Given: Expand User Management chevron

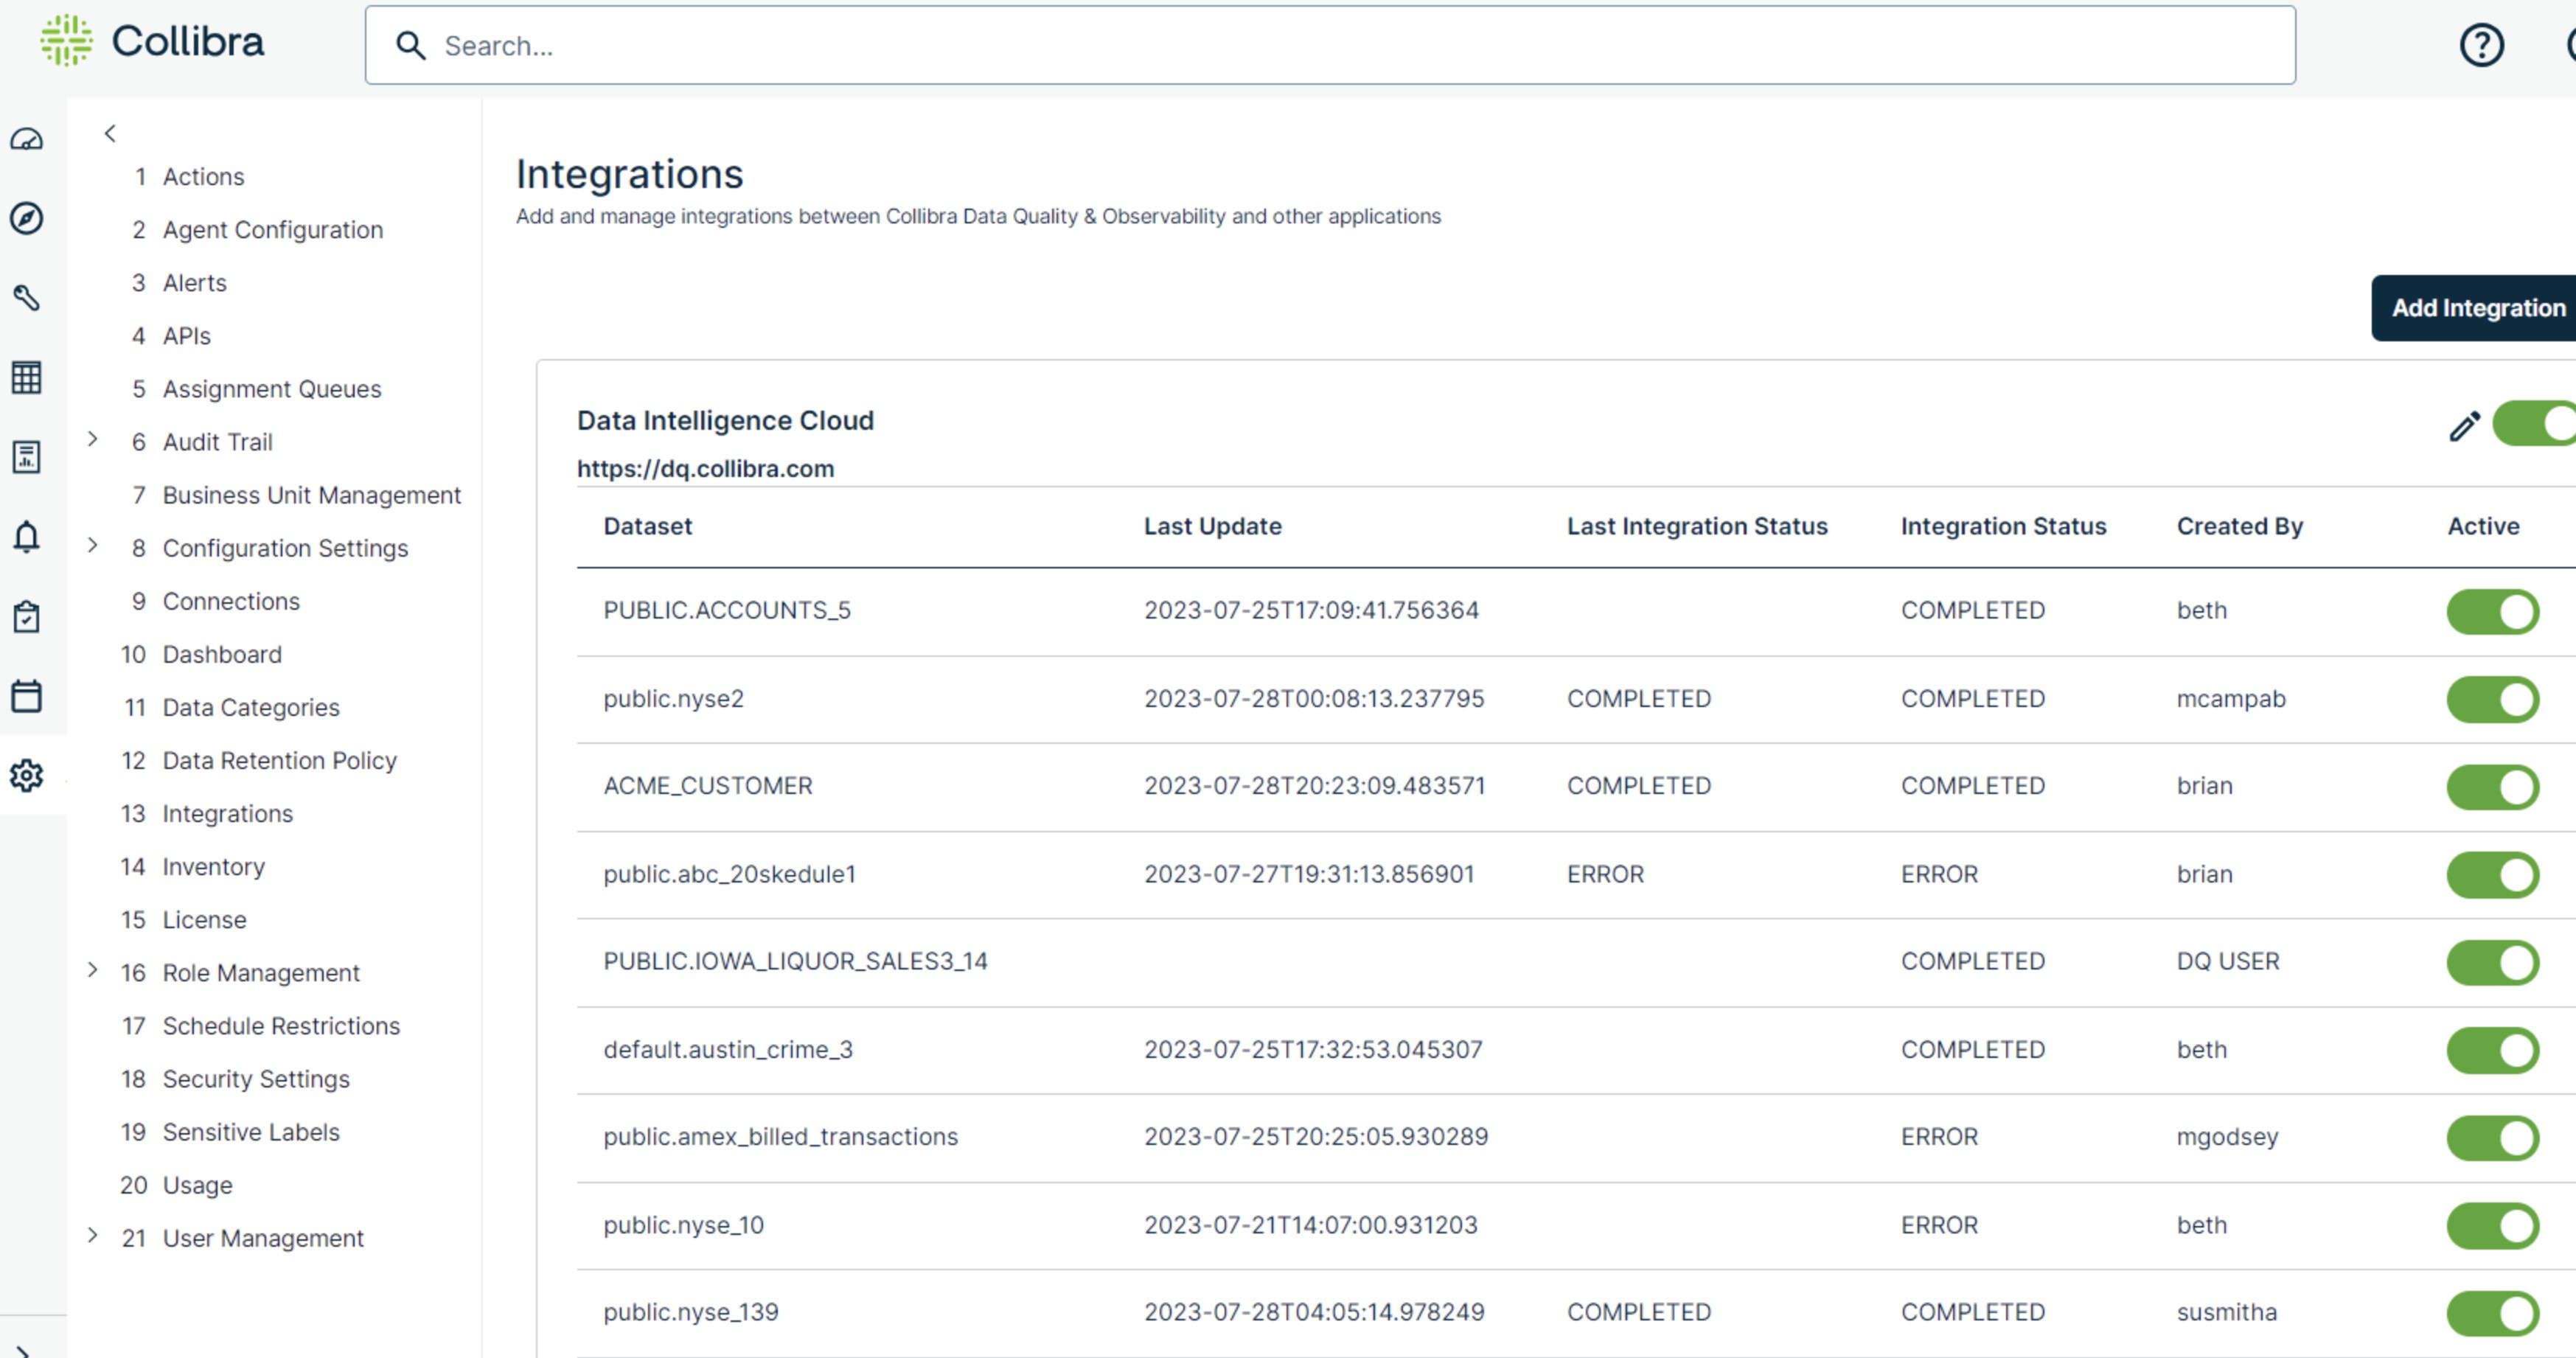Looking at the screenshot, I should 93,1235.
